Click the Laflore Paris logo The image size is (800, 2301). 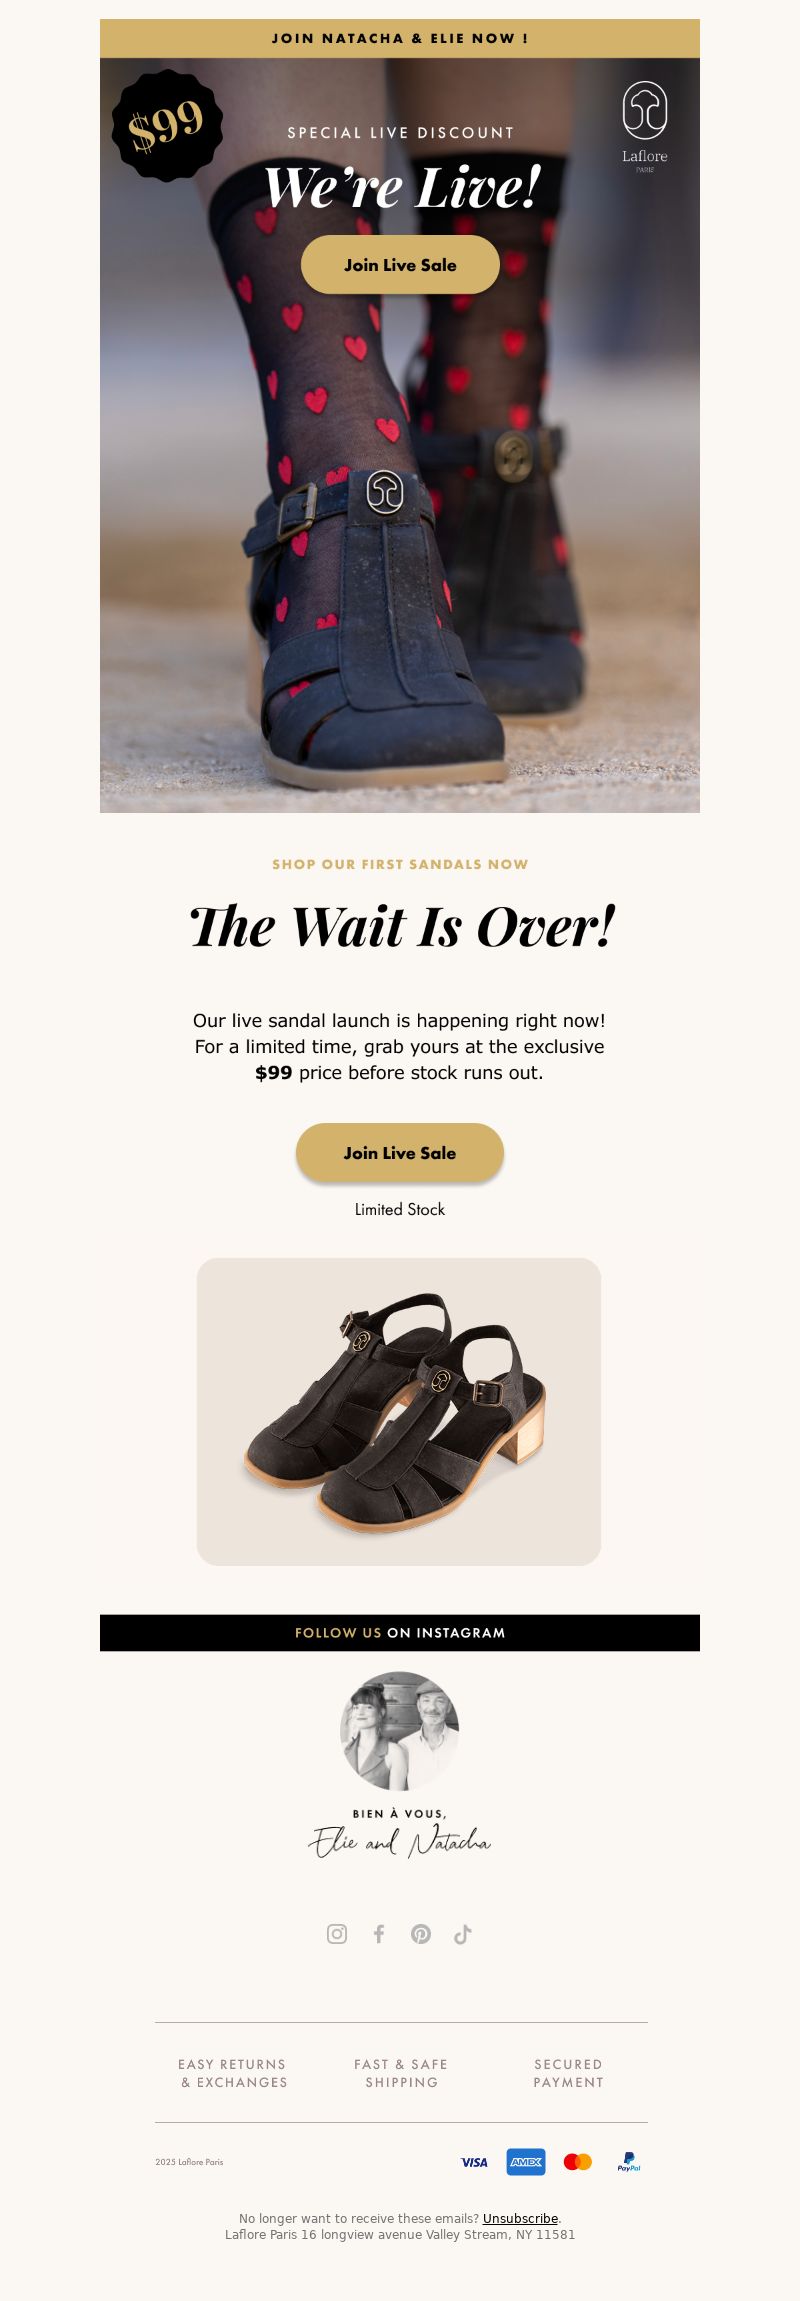click(x=645, y=127)
